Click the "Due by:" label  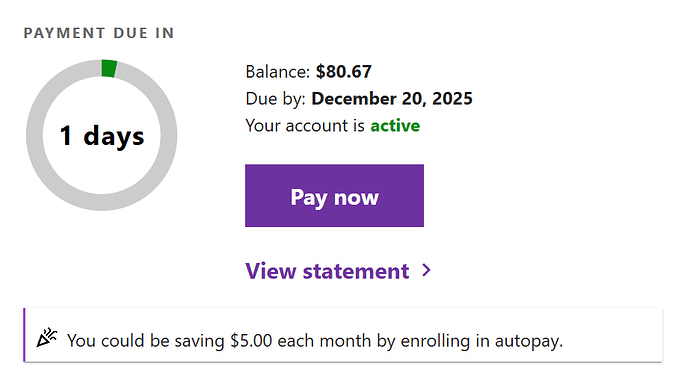(x=275, y=99)
